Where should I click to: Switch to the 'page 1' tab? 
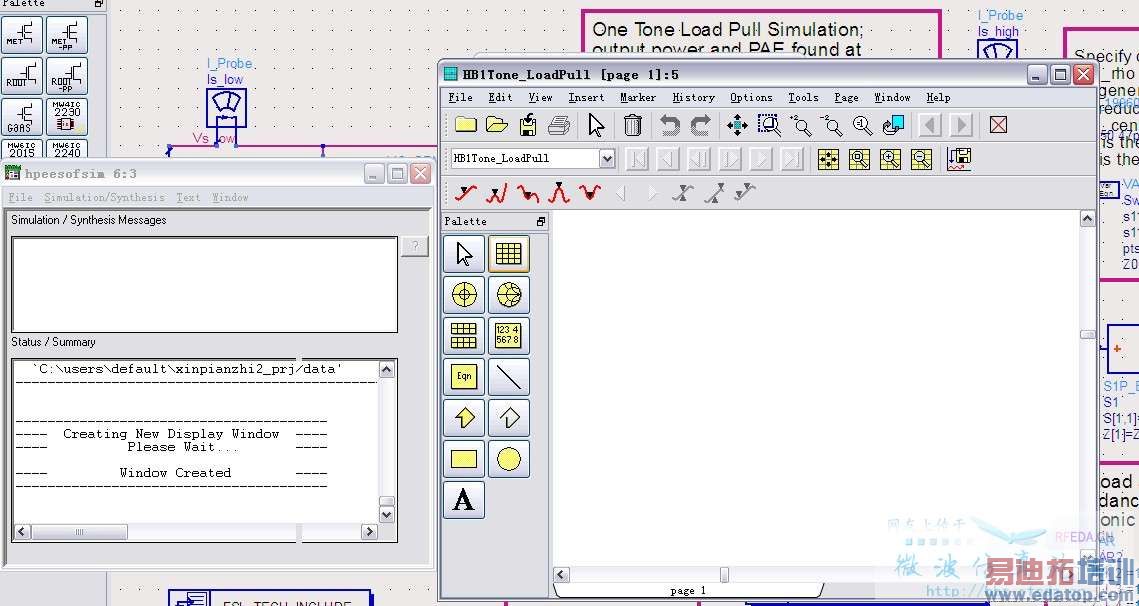[x=687, y=590]
